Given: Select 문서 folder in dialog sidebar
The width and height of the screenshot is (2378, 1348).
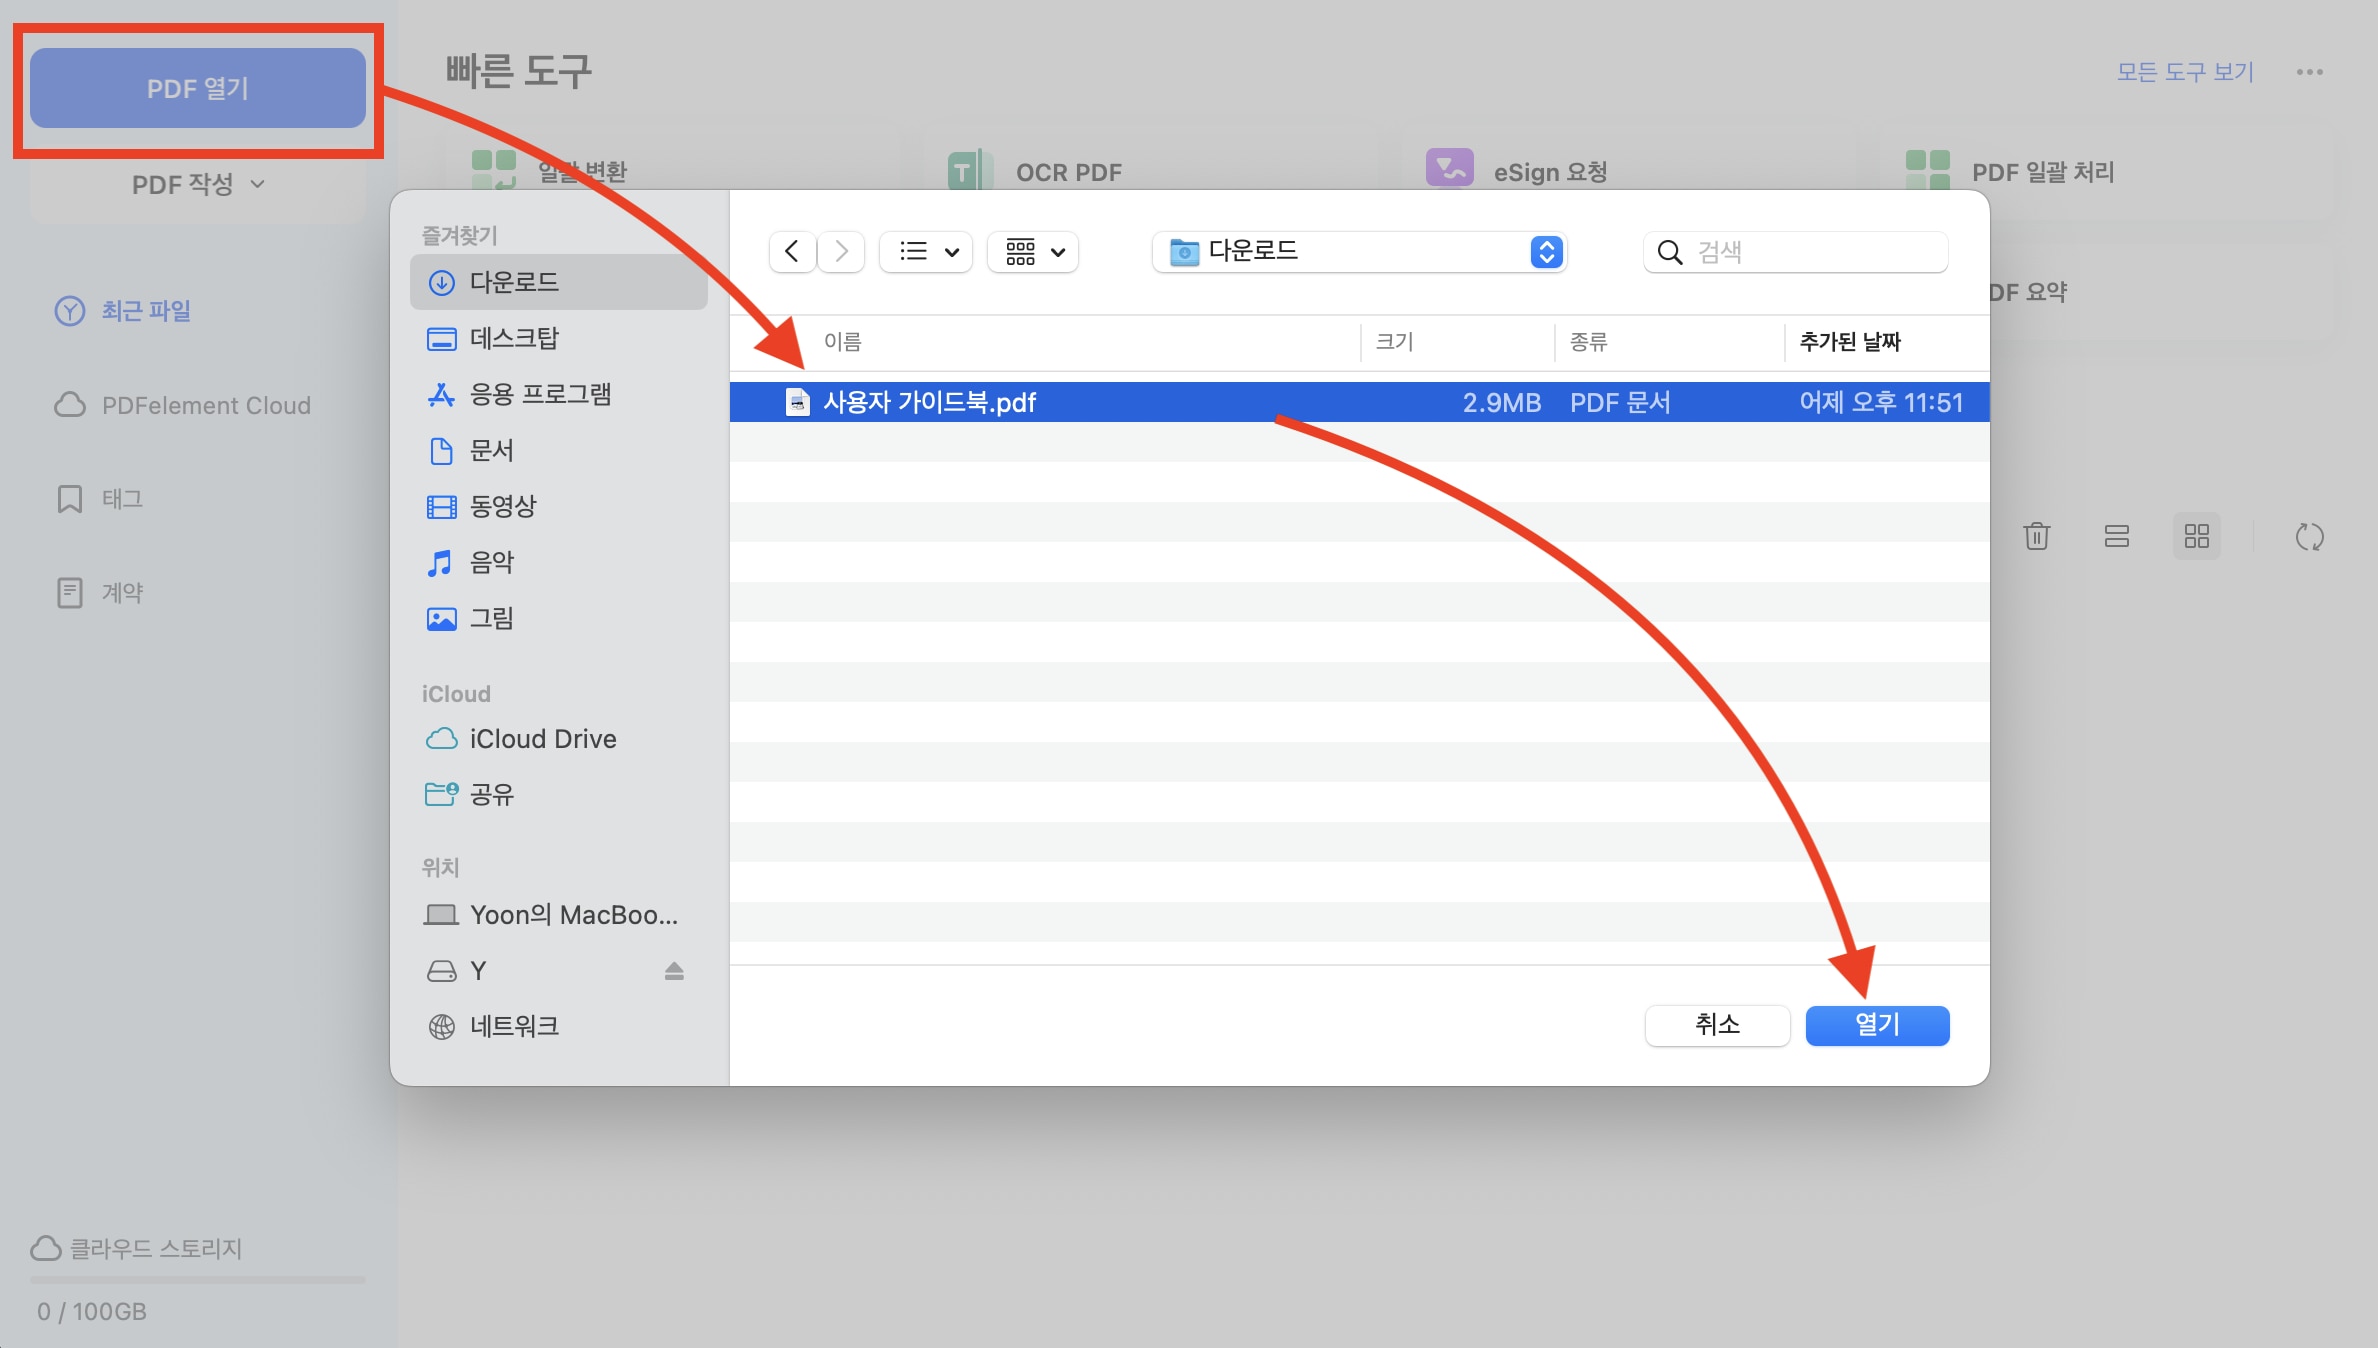Looking at the screenshot, I should (559, 450).
